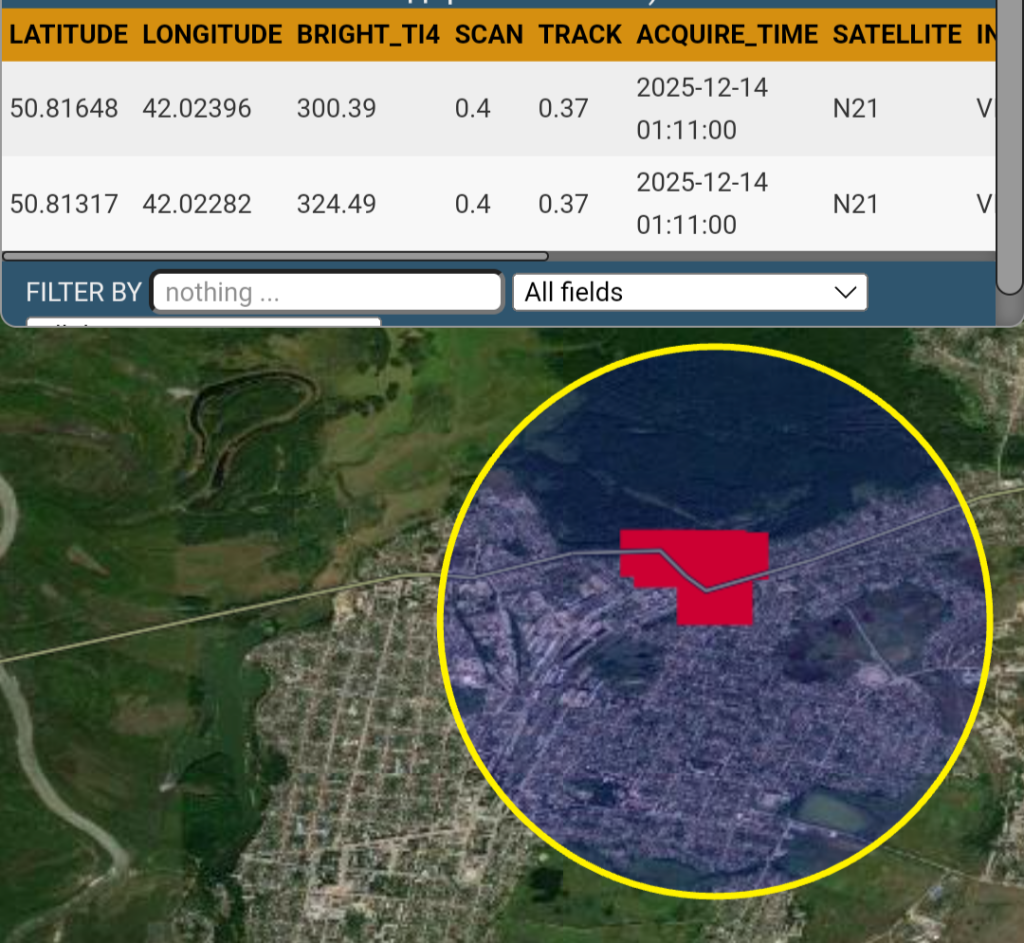Click longitude cell 42.02396
The height and width of the screenshot is (943, 1024).
click(197, 108)
